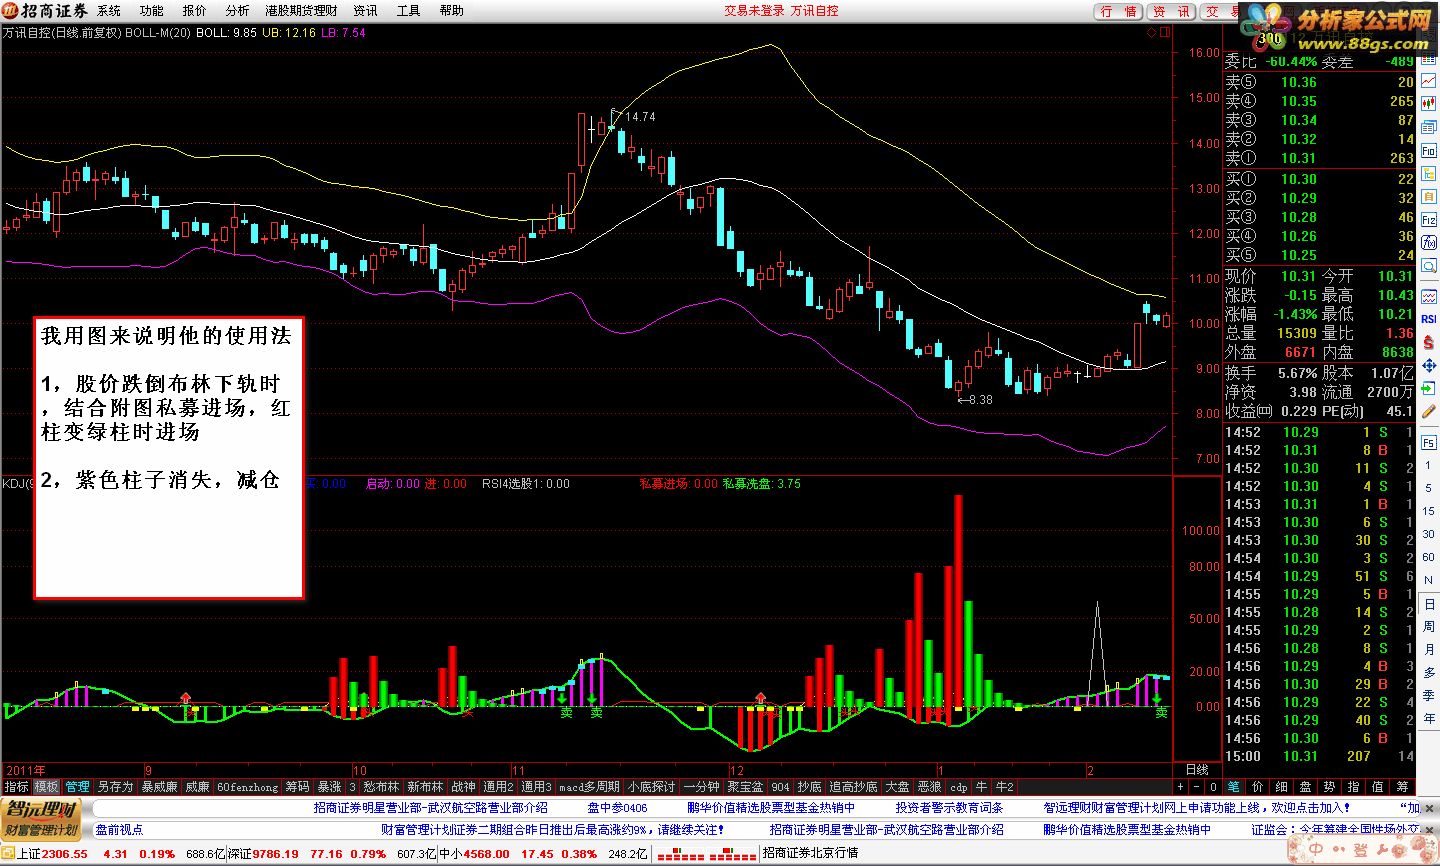1440x866 pixels.
Task: Click the diamond icon at chart top-right
Action: [1151, 32]
